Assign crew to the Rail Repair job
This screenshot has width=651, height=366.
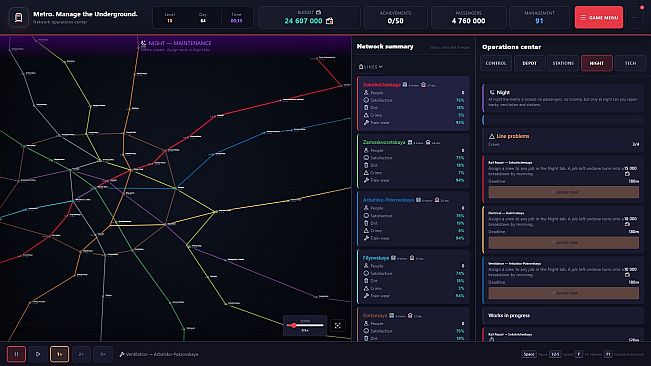tap(563, 192)
